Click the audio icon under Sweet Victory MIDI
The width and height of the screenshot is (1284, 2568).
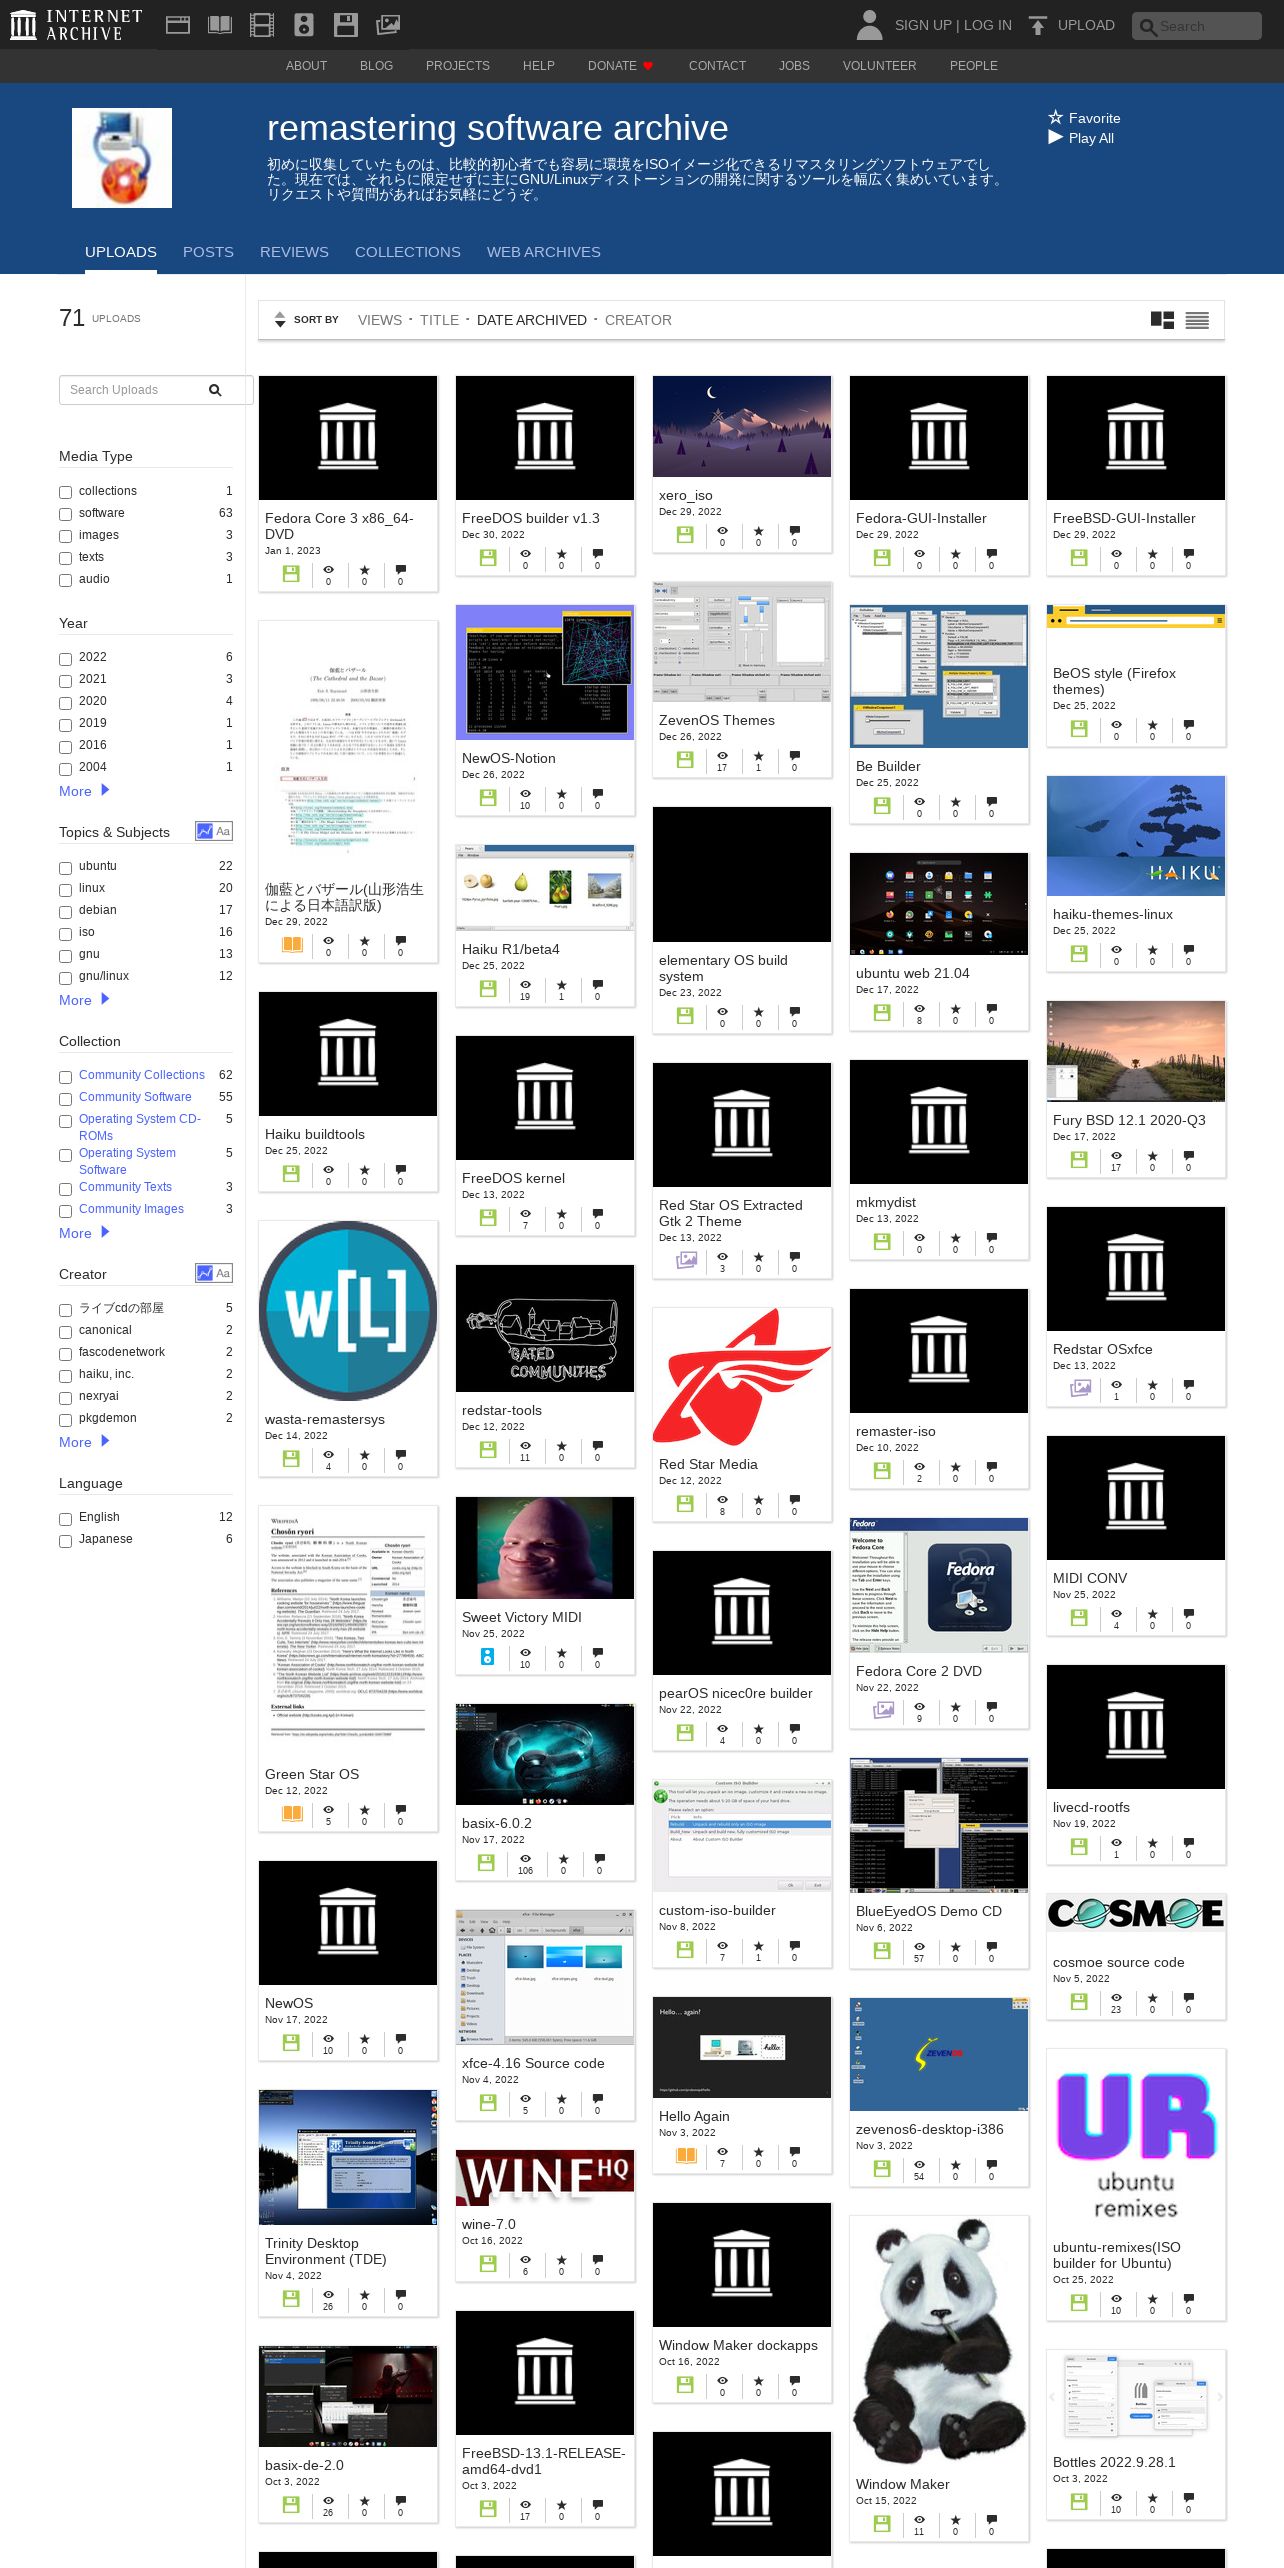[488, 1656]
